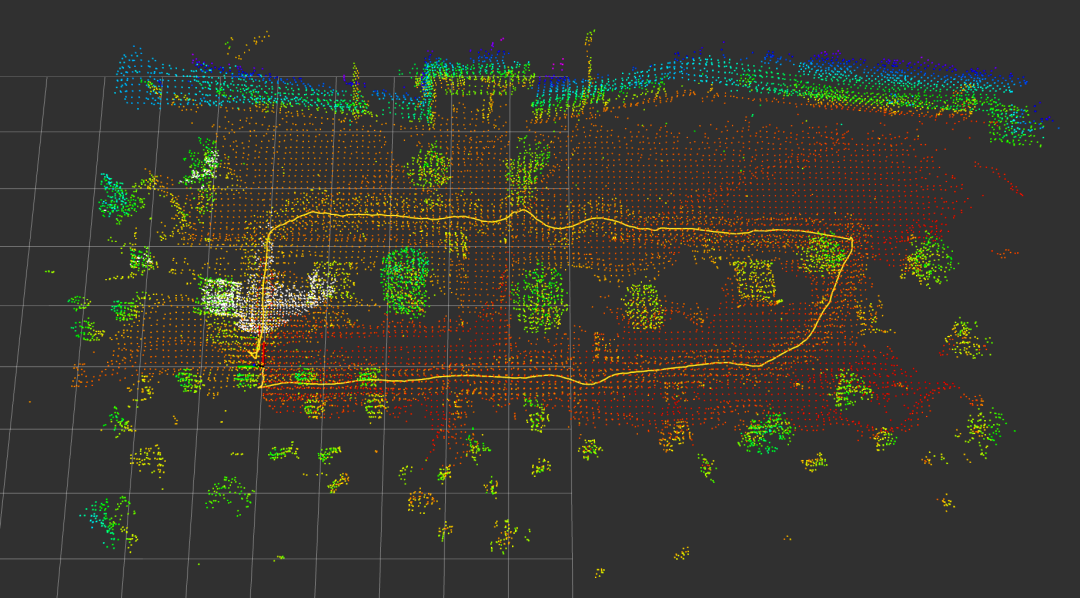Select the isolated yellow points at the bottom center

tap(682, 552)
